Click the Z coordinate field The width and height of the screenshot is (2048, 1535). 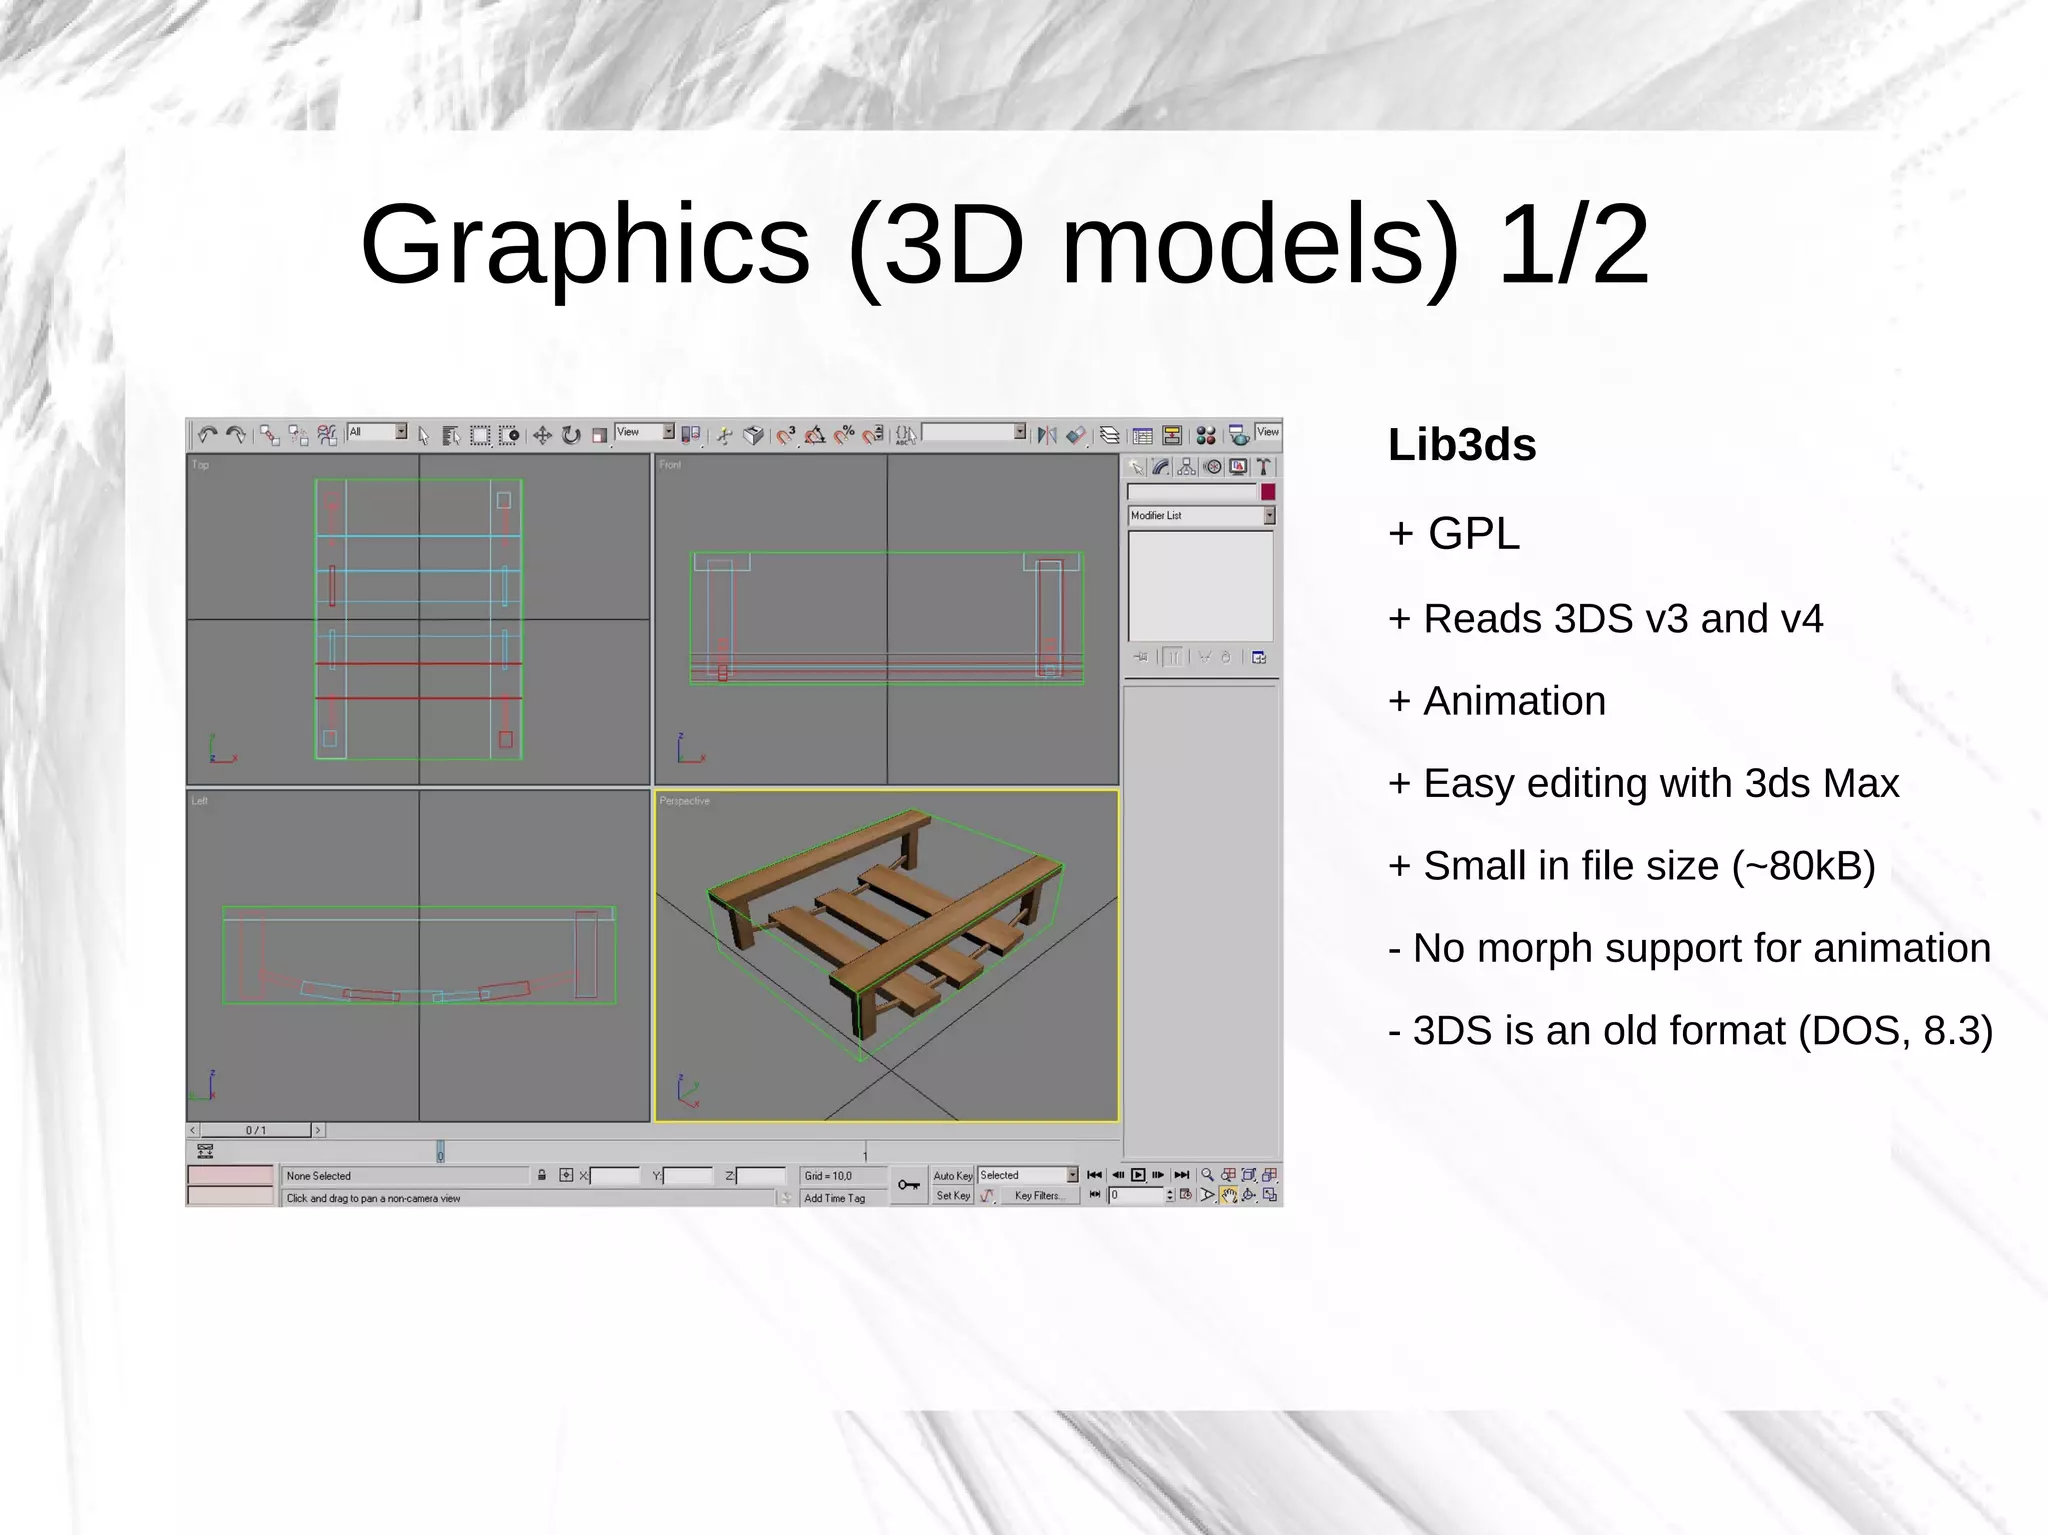point(761,1176)
